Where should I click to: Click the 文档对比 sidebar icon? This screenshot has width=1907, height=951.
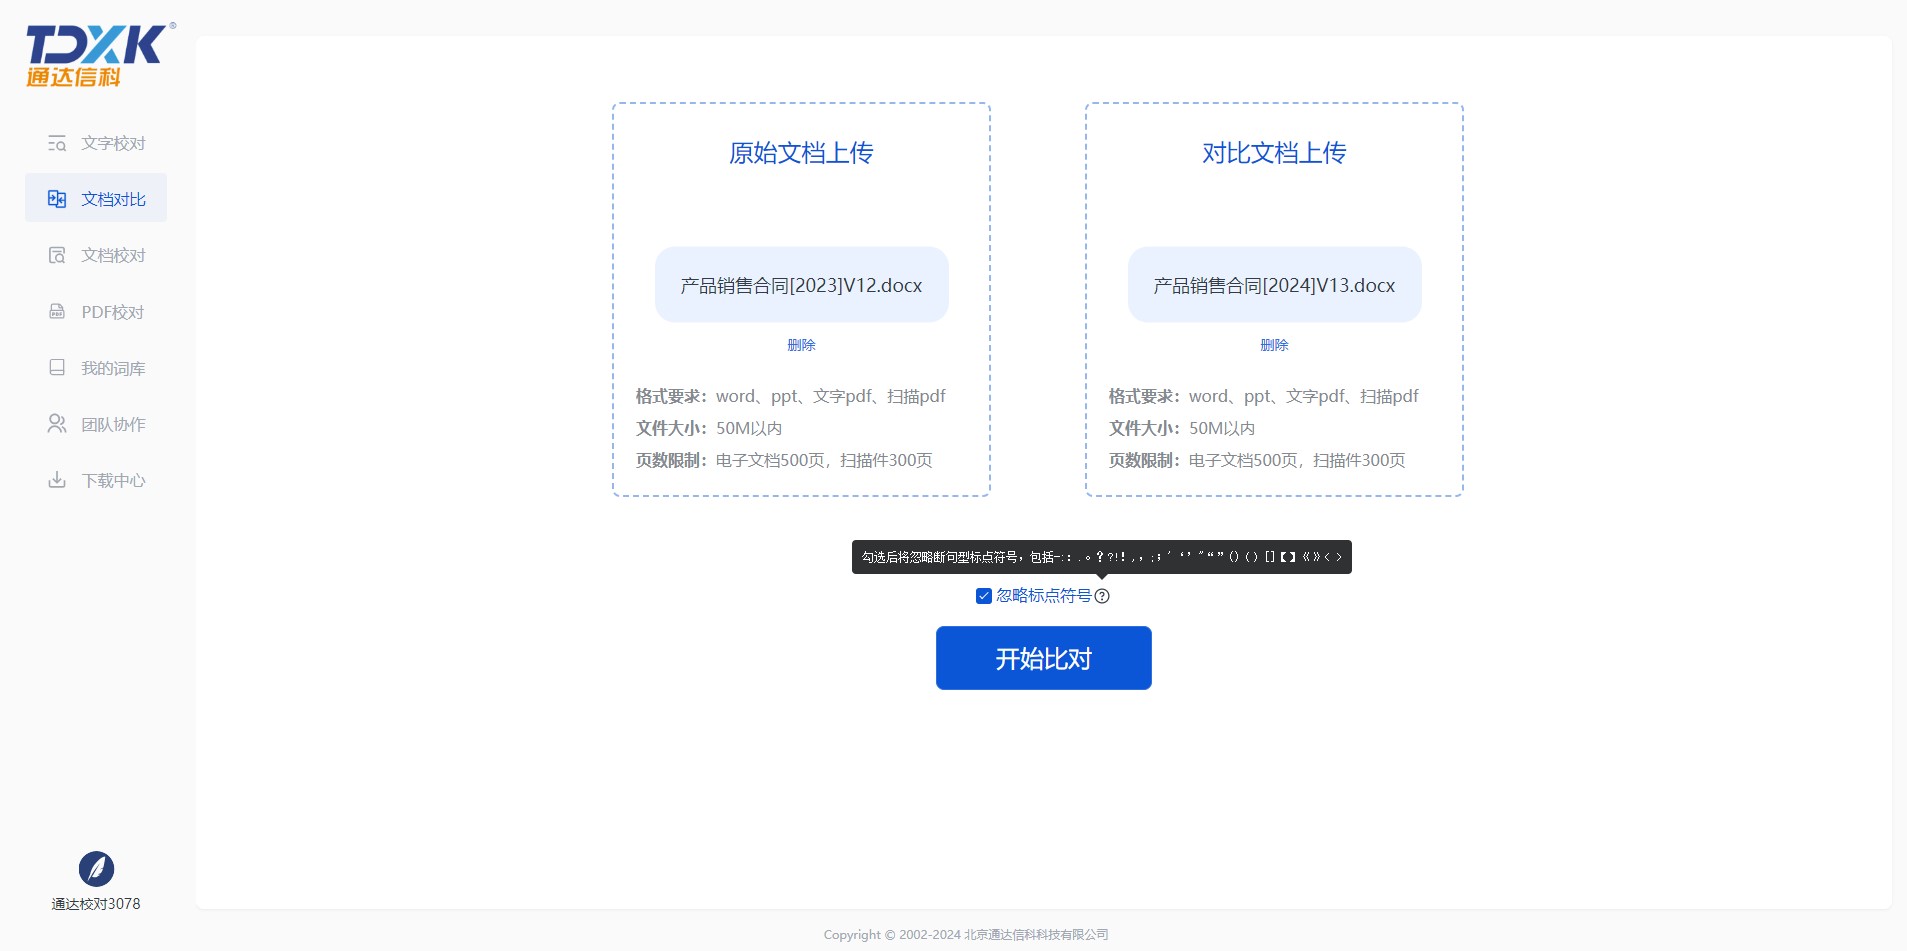(57, 199)
